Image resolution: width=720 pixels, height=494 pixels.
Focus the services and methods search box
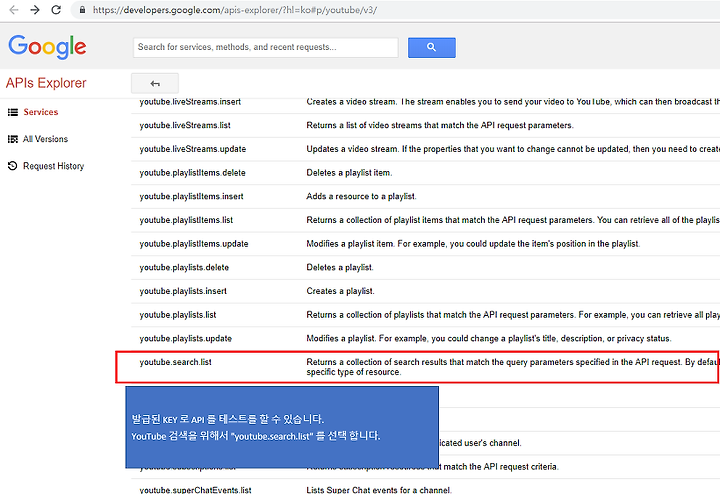pos(265,47)
